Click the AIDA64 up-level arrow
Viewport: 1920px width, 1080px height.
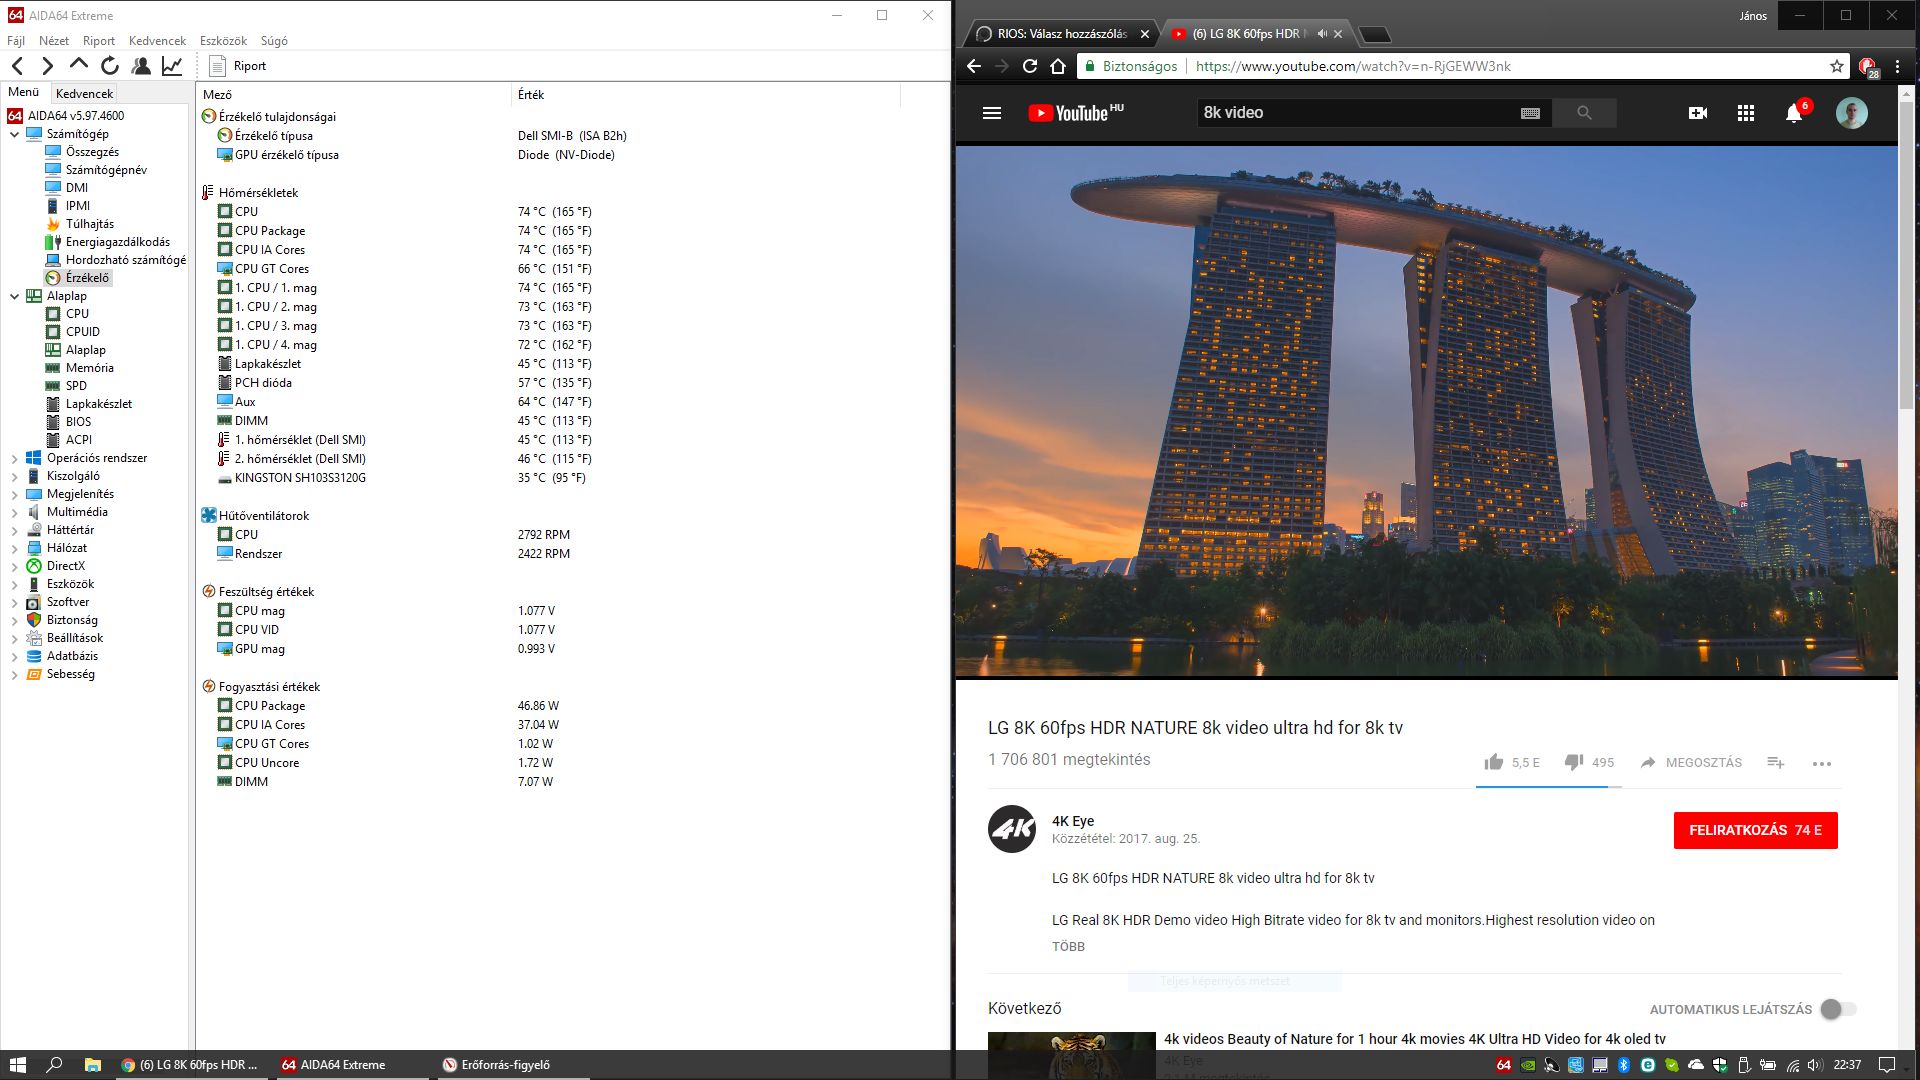[78, 66]
